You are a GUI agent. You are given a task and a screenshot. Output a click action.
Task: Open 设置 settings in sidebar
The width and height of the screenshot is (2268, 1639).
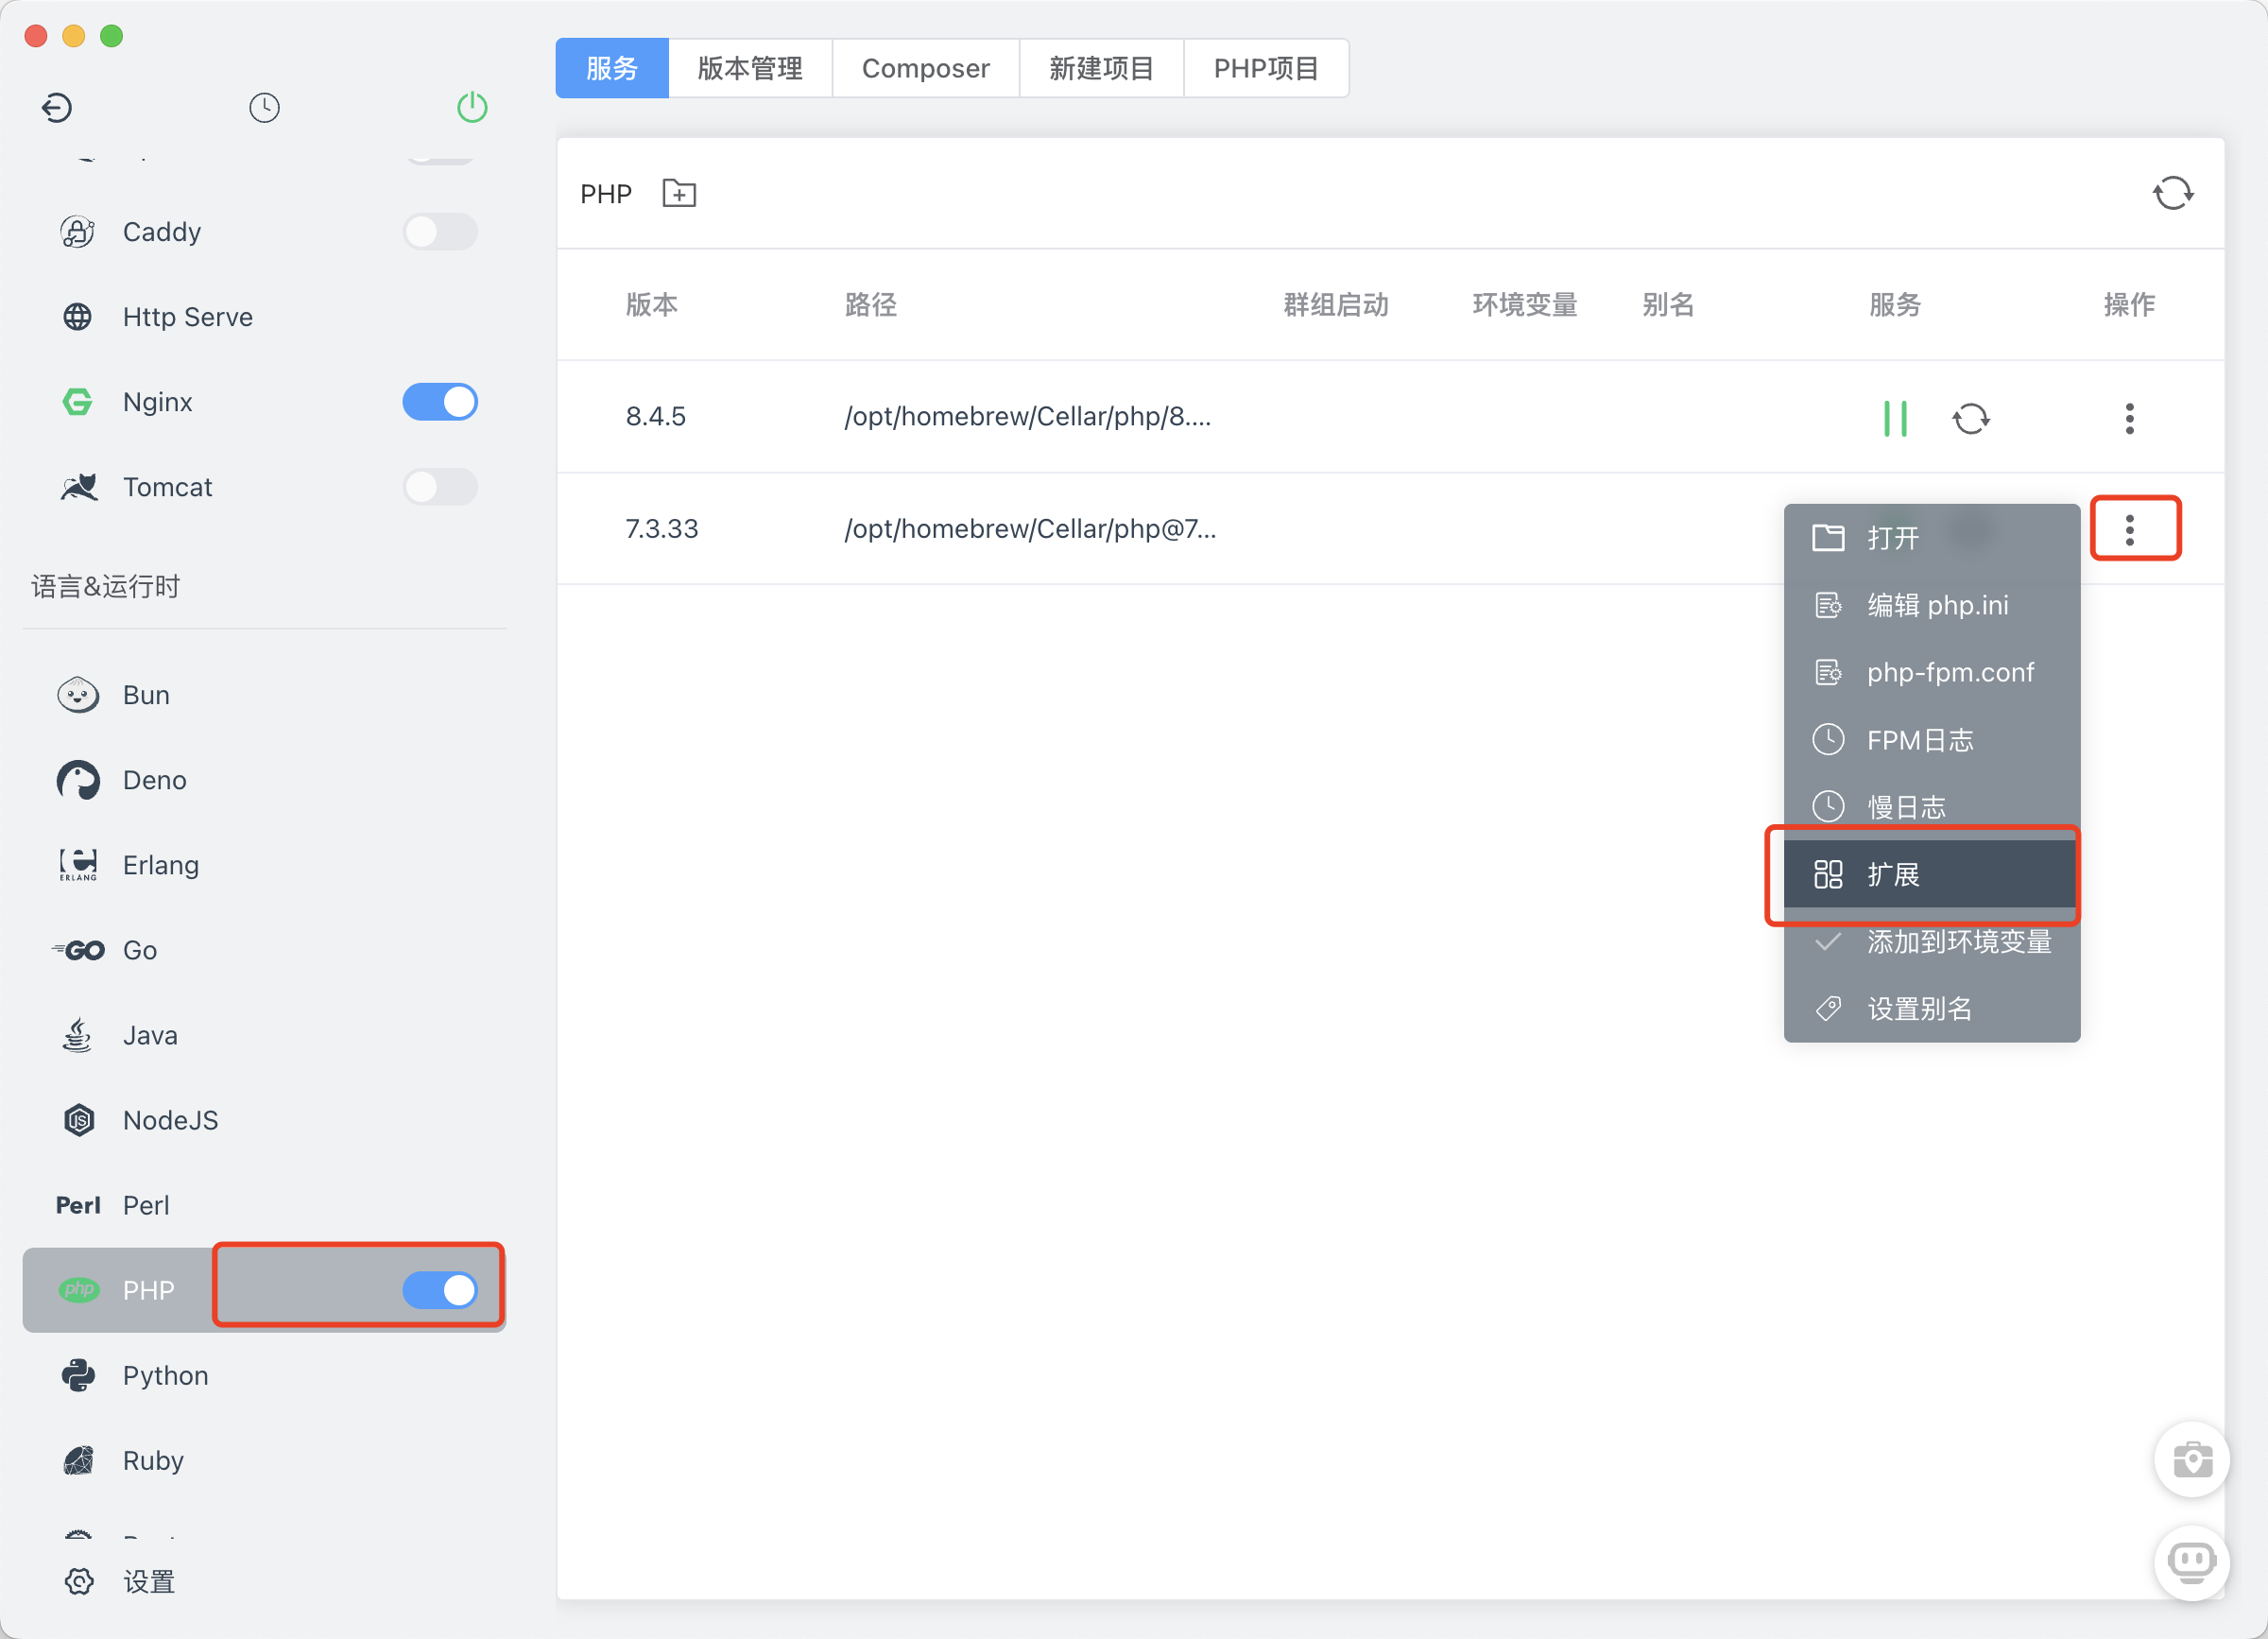coord(148,1581)
